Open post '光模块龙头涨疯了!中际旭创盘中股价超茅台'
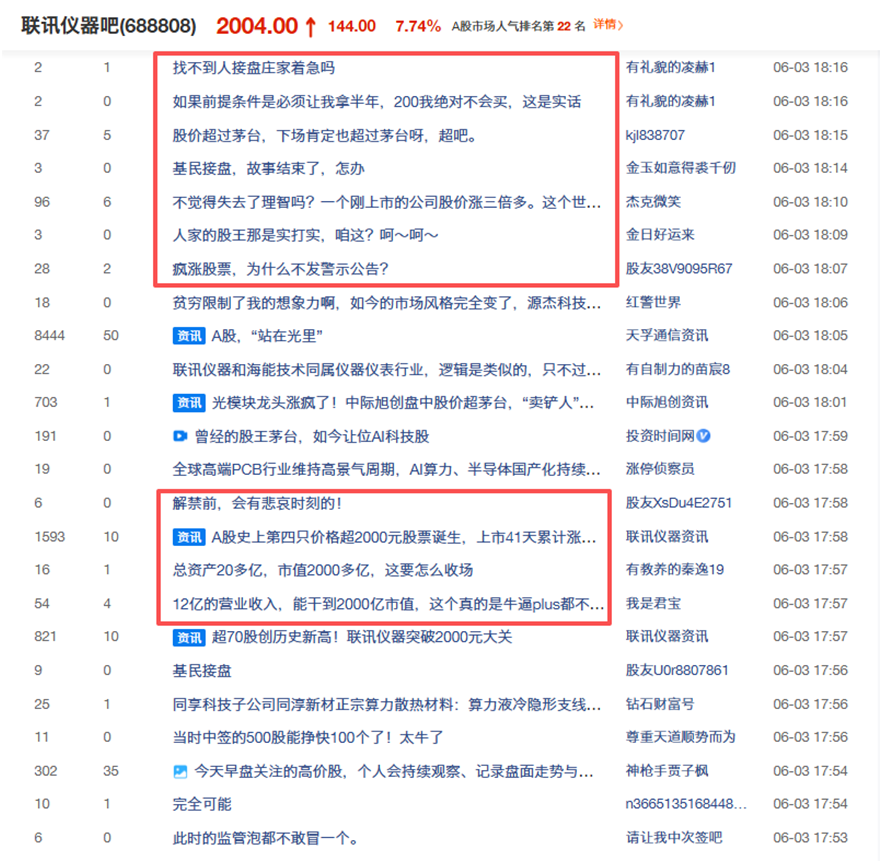This screenshot has height=863, width=882. [403, 403]
